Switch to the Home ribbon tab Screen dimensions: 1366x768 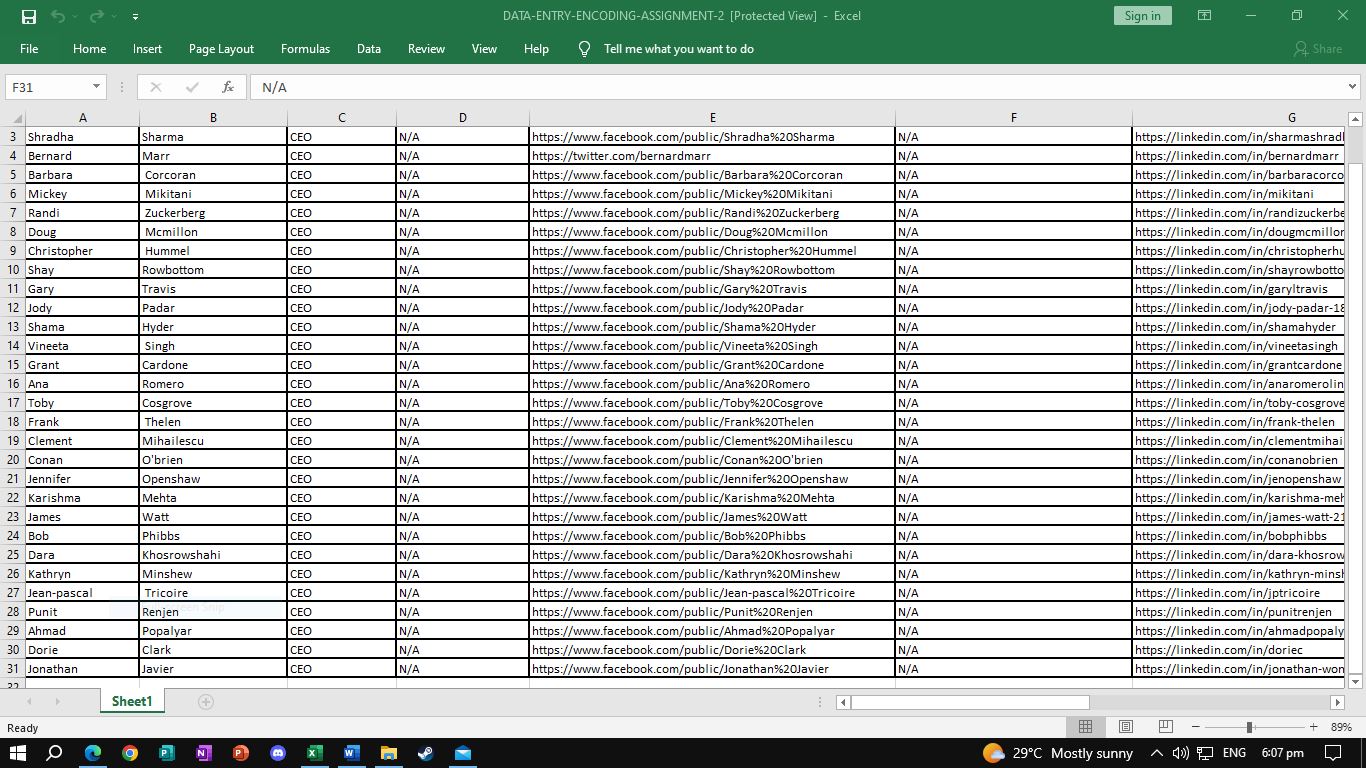click(89, 49)
